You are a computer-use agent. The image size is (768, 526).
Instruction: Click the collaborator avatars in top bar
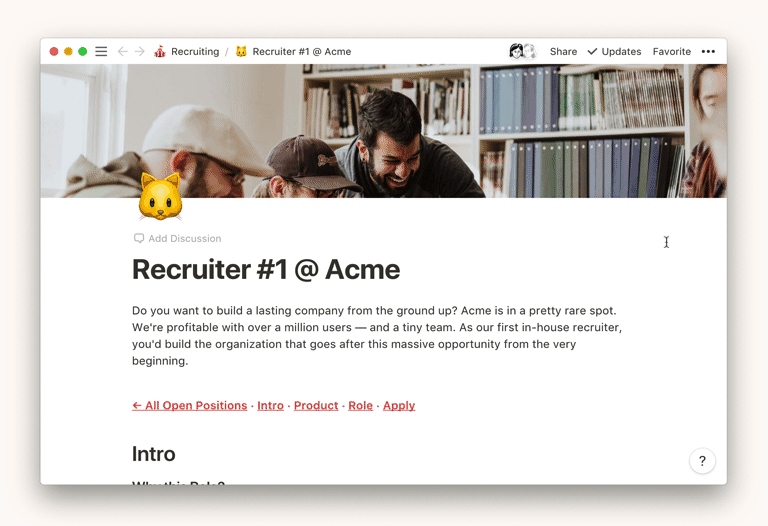(523, 51)
